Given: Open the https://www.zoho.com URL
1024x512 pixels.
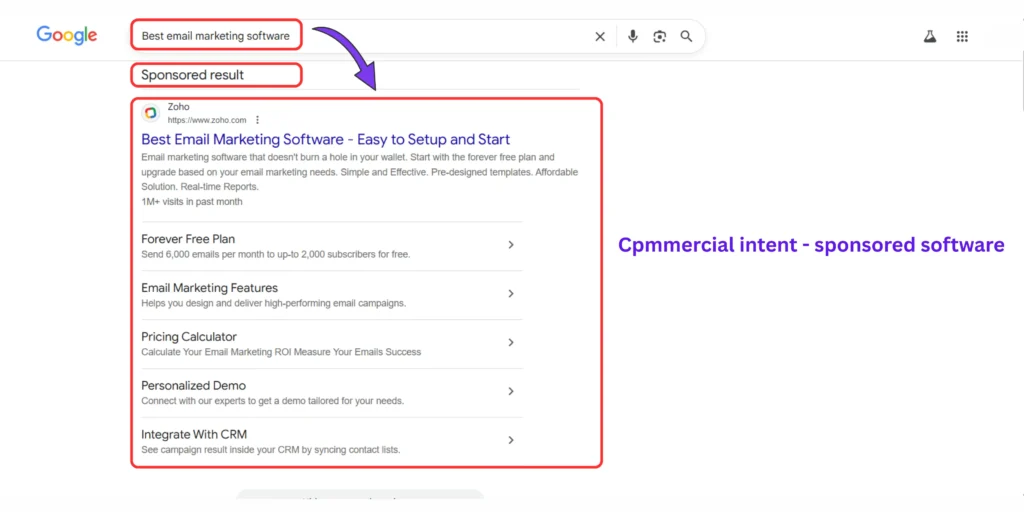Looking at the screenshot, I should pyautogui.click(x=206, y=120).
